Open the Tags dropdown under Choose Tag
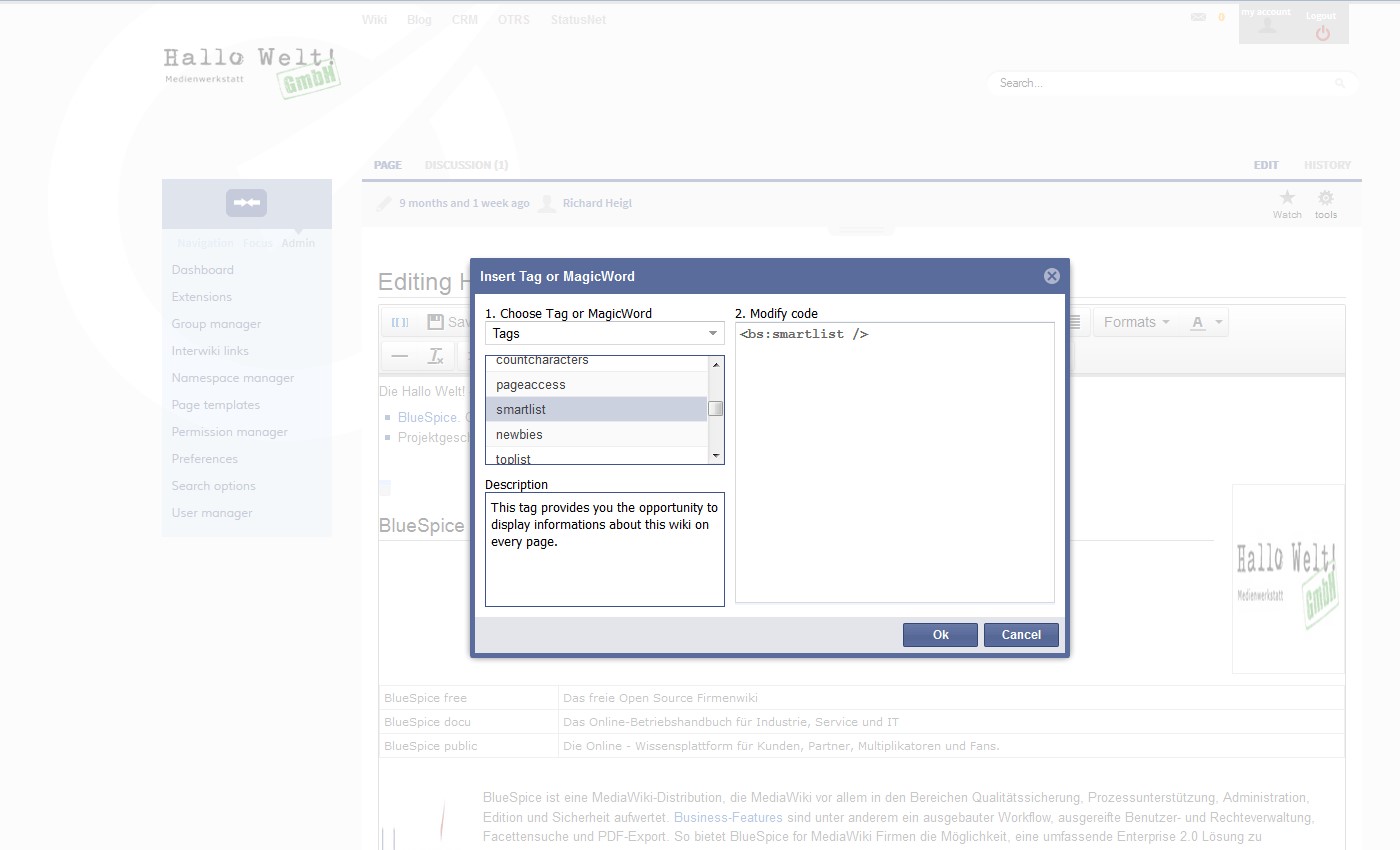1400x850 pixels. pos(604,333)
